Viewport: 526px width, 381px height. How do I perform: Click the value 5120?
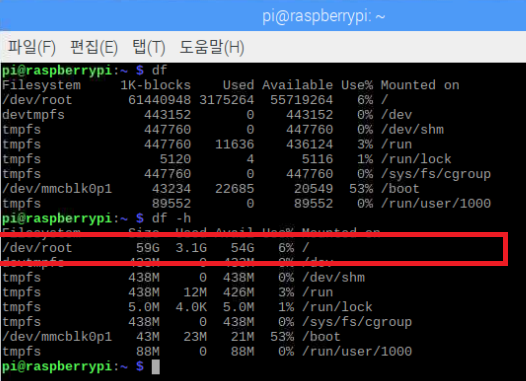click(175, 159)
